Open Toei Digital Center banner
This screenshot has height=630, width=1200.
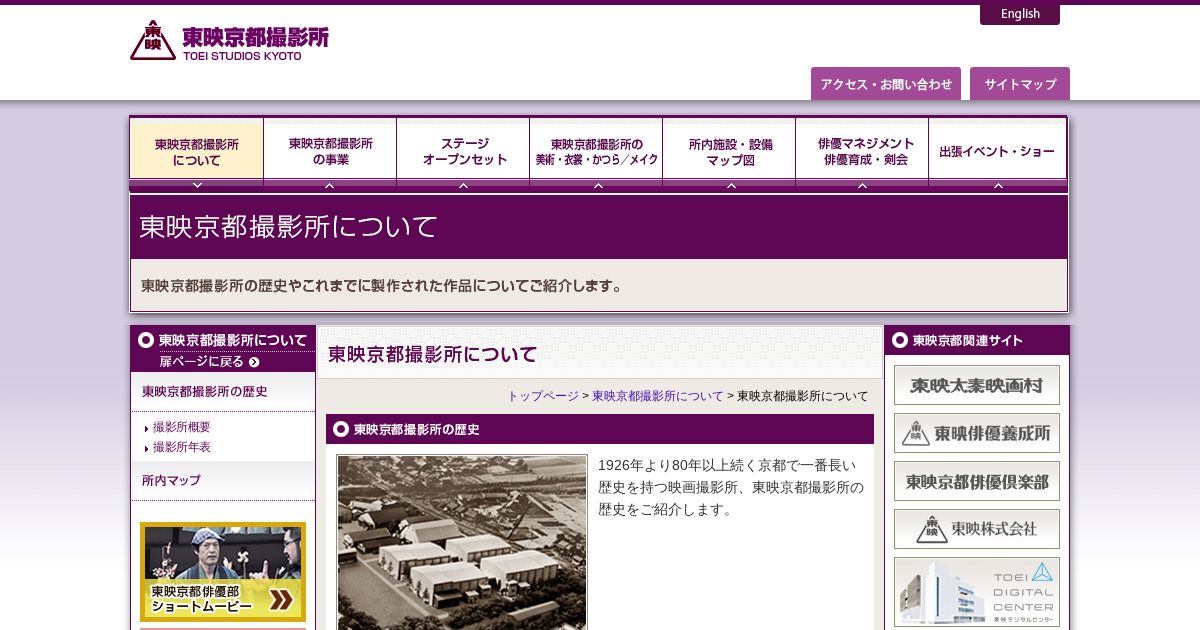tap(977, 592)
